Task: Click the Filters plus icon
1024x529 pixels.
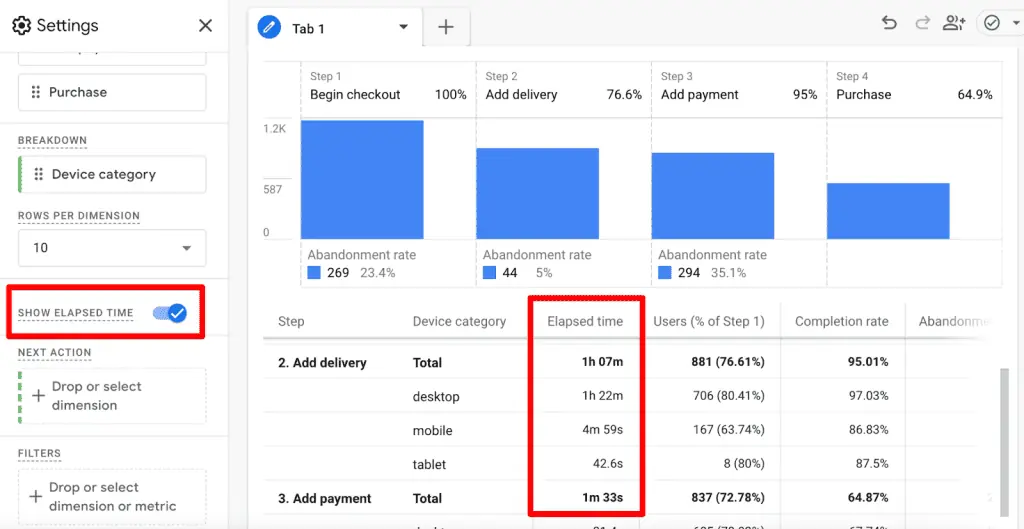Action: click(37, 496)
